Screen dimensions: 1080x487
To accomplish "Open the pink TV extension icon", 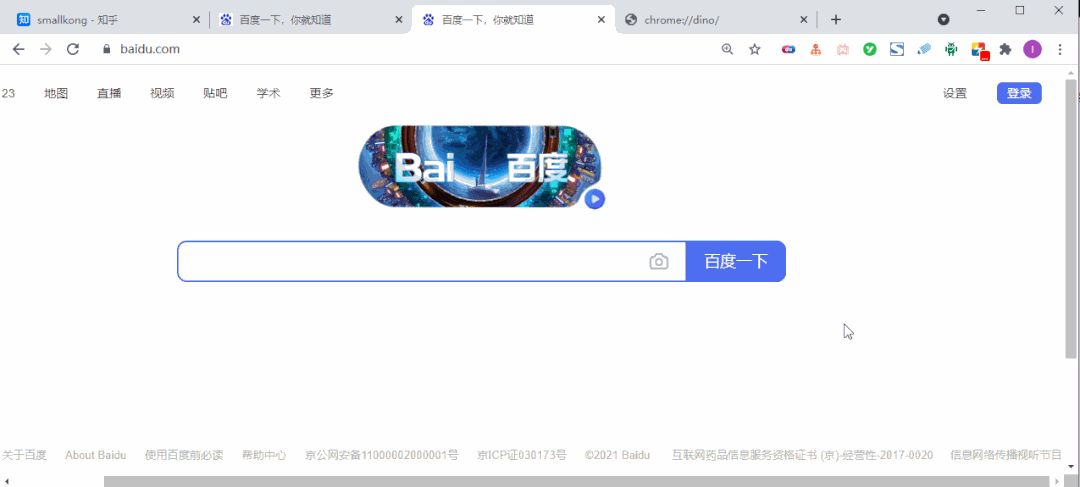I will click(842, 49).
